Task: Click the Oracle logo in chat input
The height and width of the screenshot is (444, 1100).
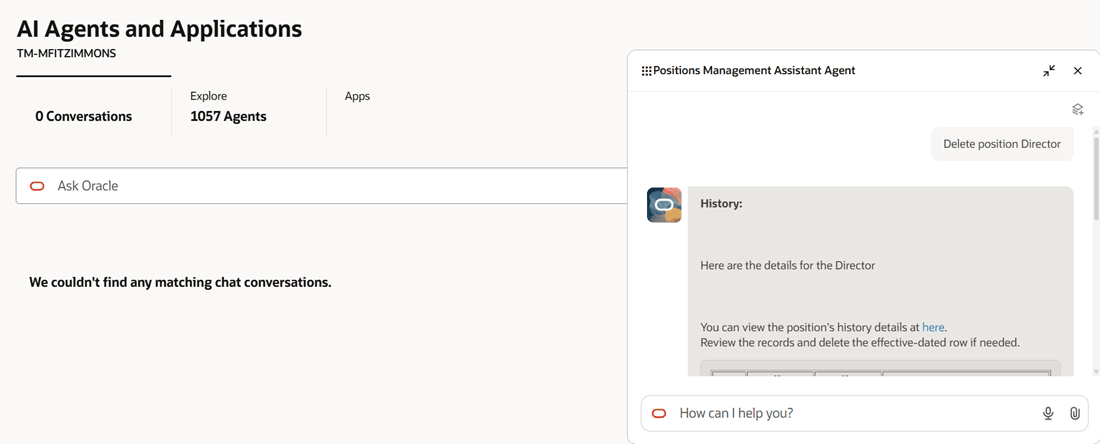Action: tap(659, 413)
